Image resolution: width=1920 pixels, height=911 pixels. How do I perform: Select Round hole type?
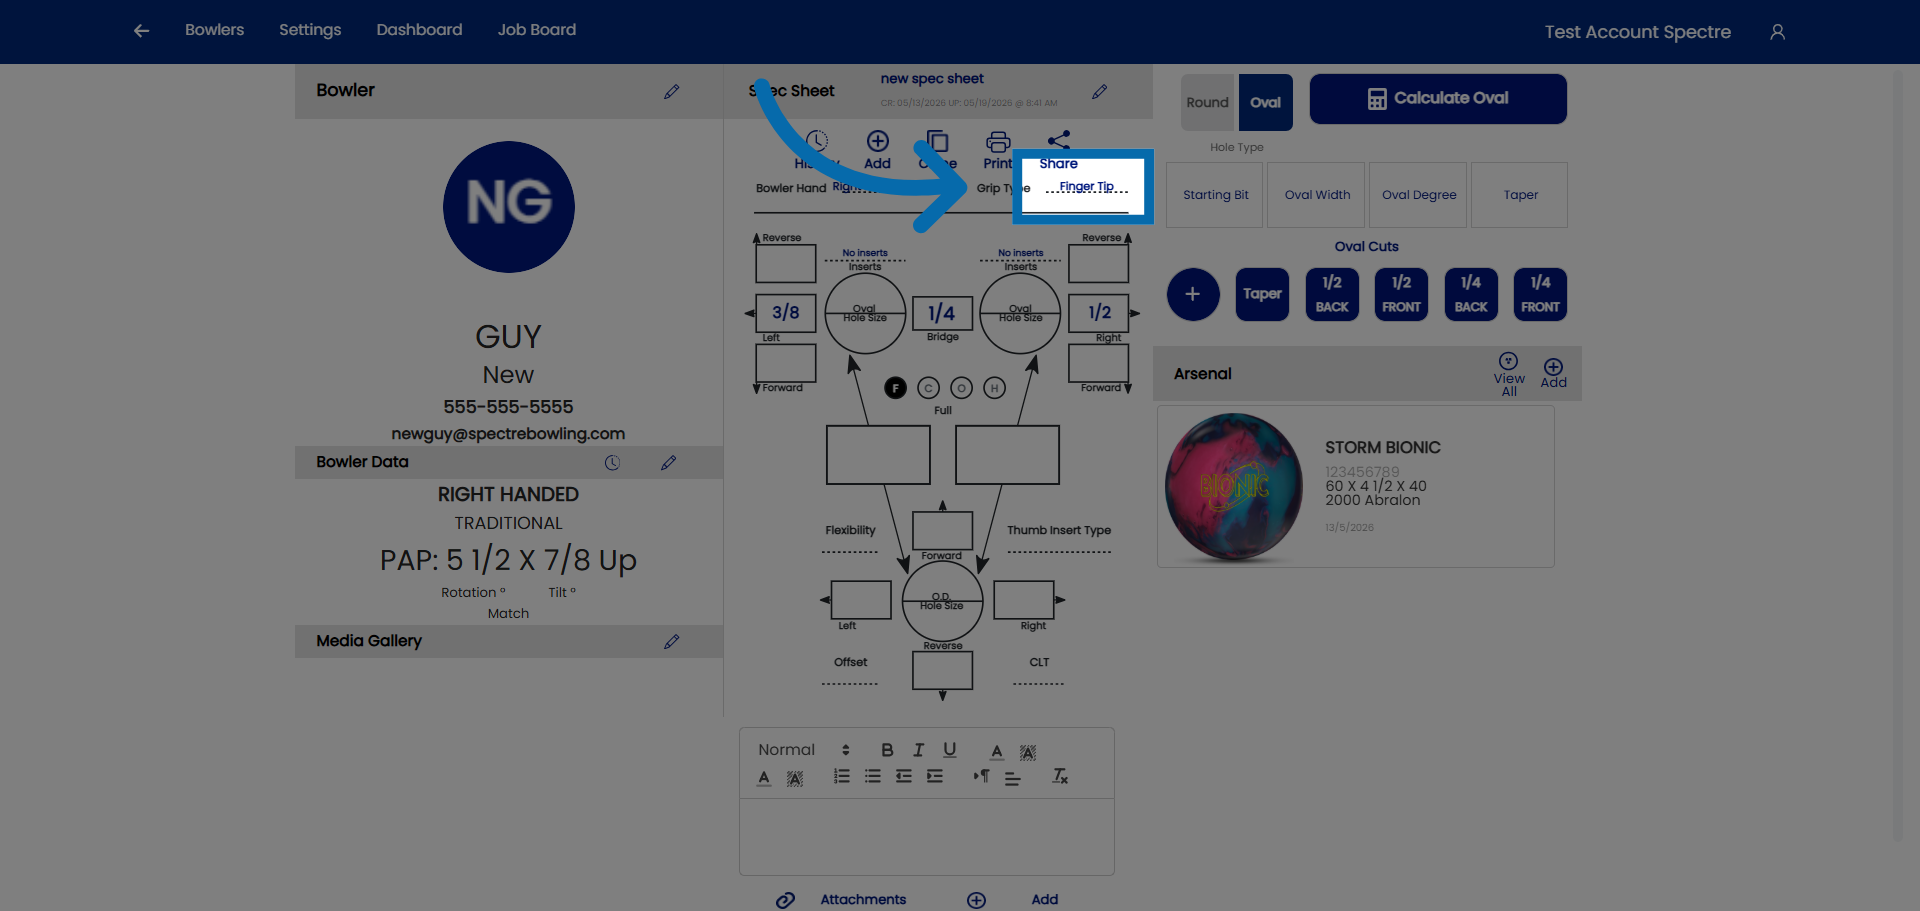pos(1208,102)
